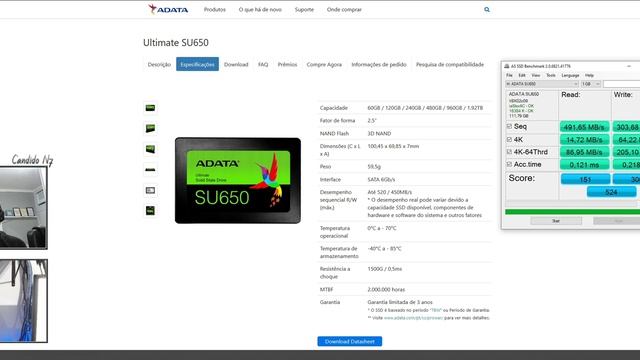Viewport: 640px width, 360px height.
Task: Click the Capacidade values row text
Action: [425, 108]
